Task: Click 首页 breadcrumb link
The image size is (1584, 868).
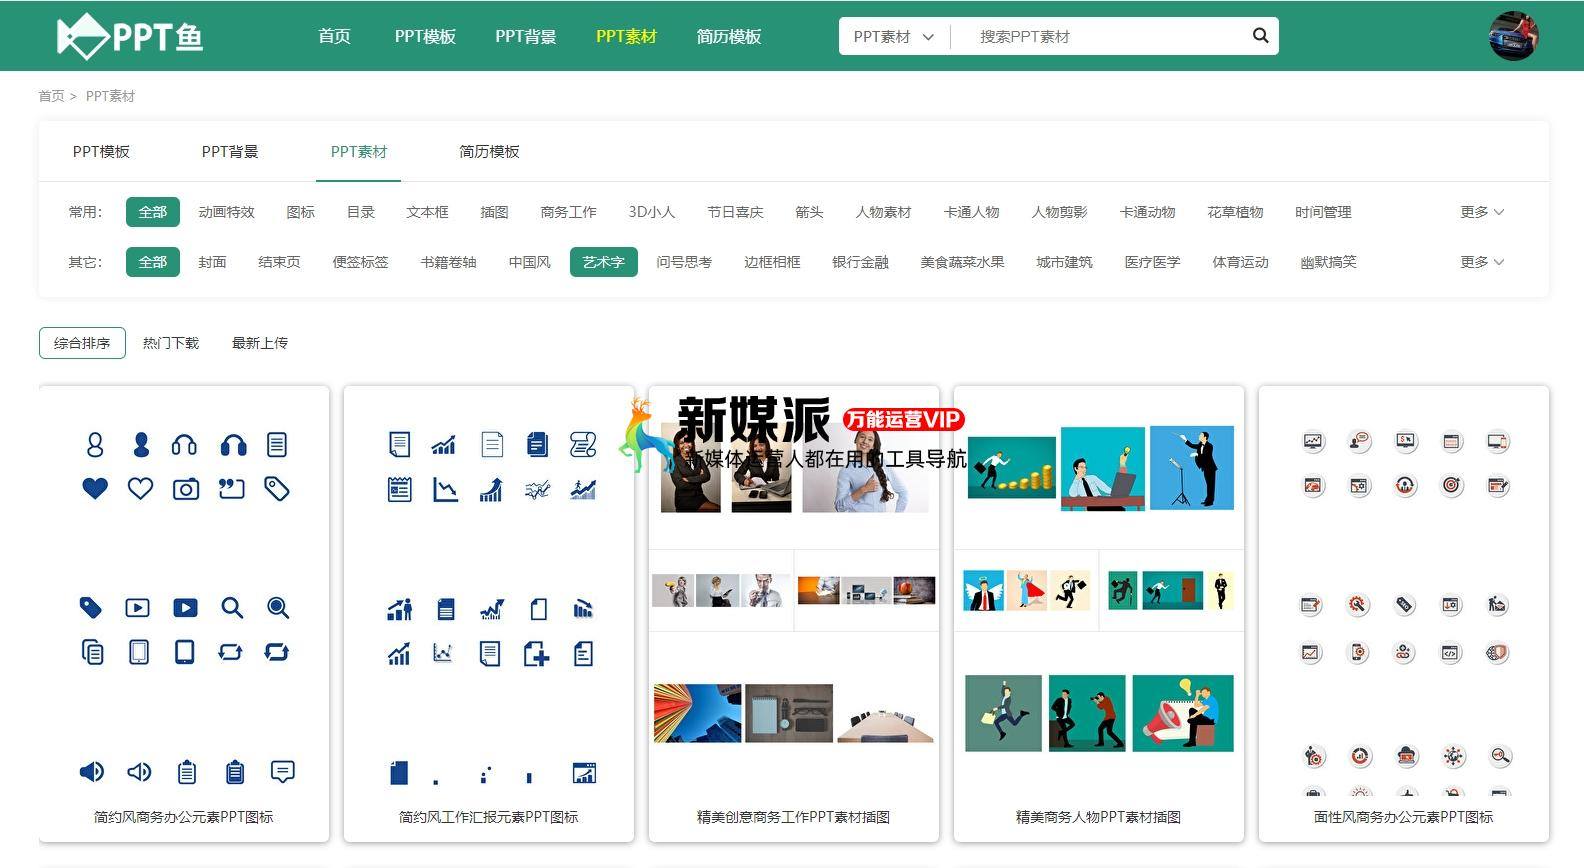Action: pyautogui.click(x=51, y=96)
